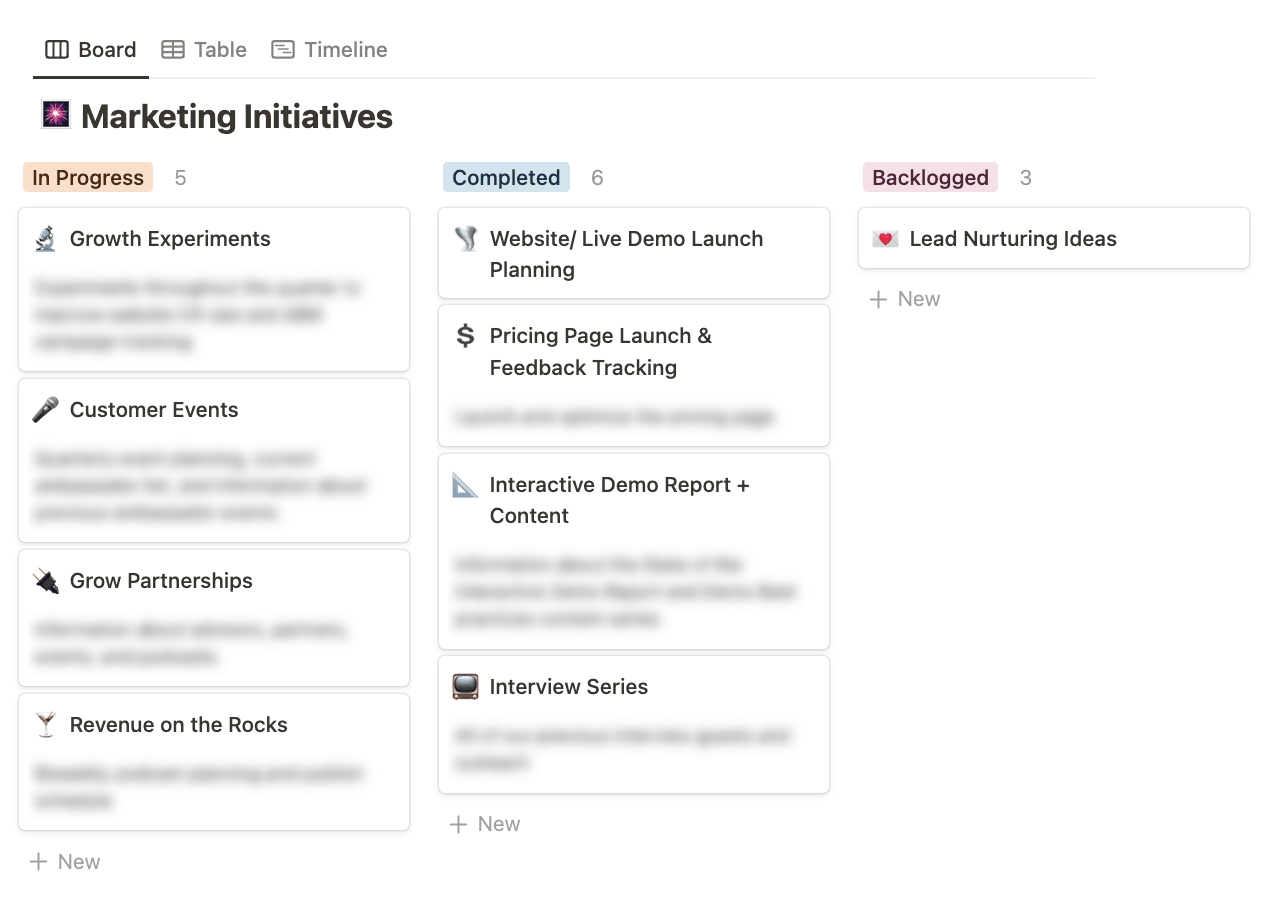
Task: Open the Marketing Initiatives page title
Action: (x=237, y=116)
